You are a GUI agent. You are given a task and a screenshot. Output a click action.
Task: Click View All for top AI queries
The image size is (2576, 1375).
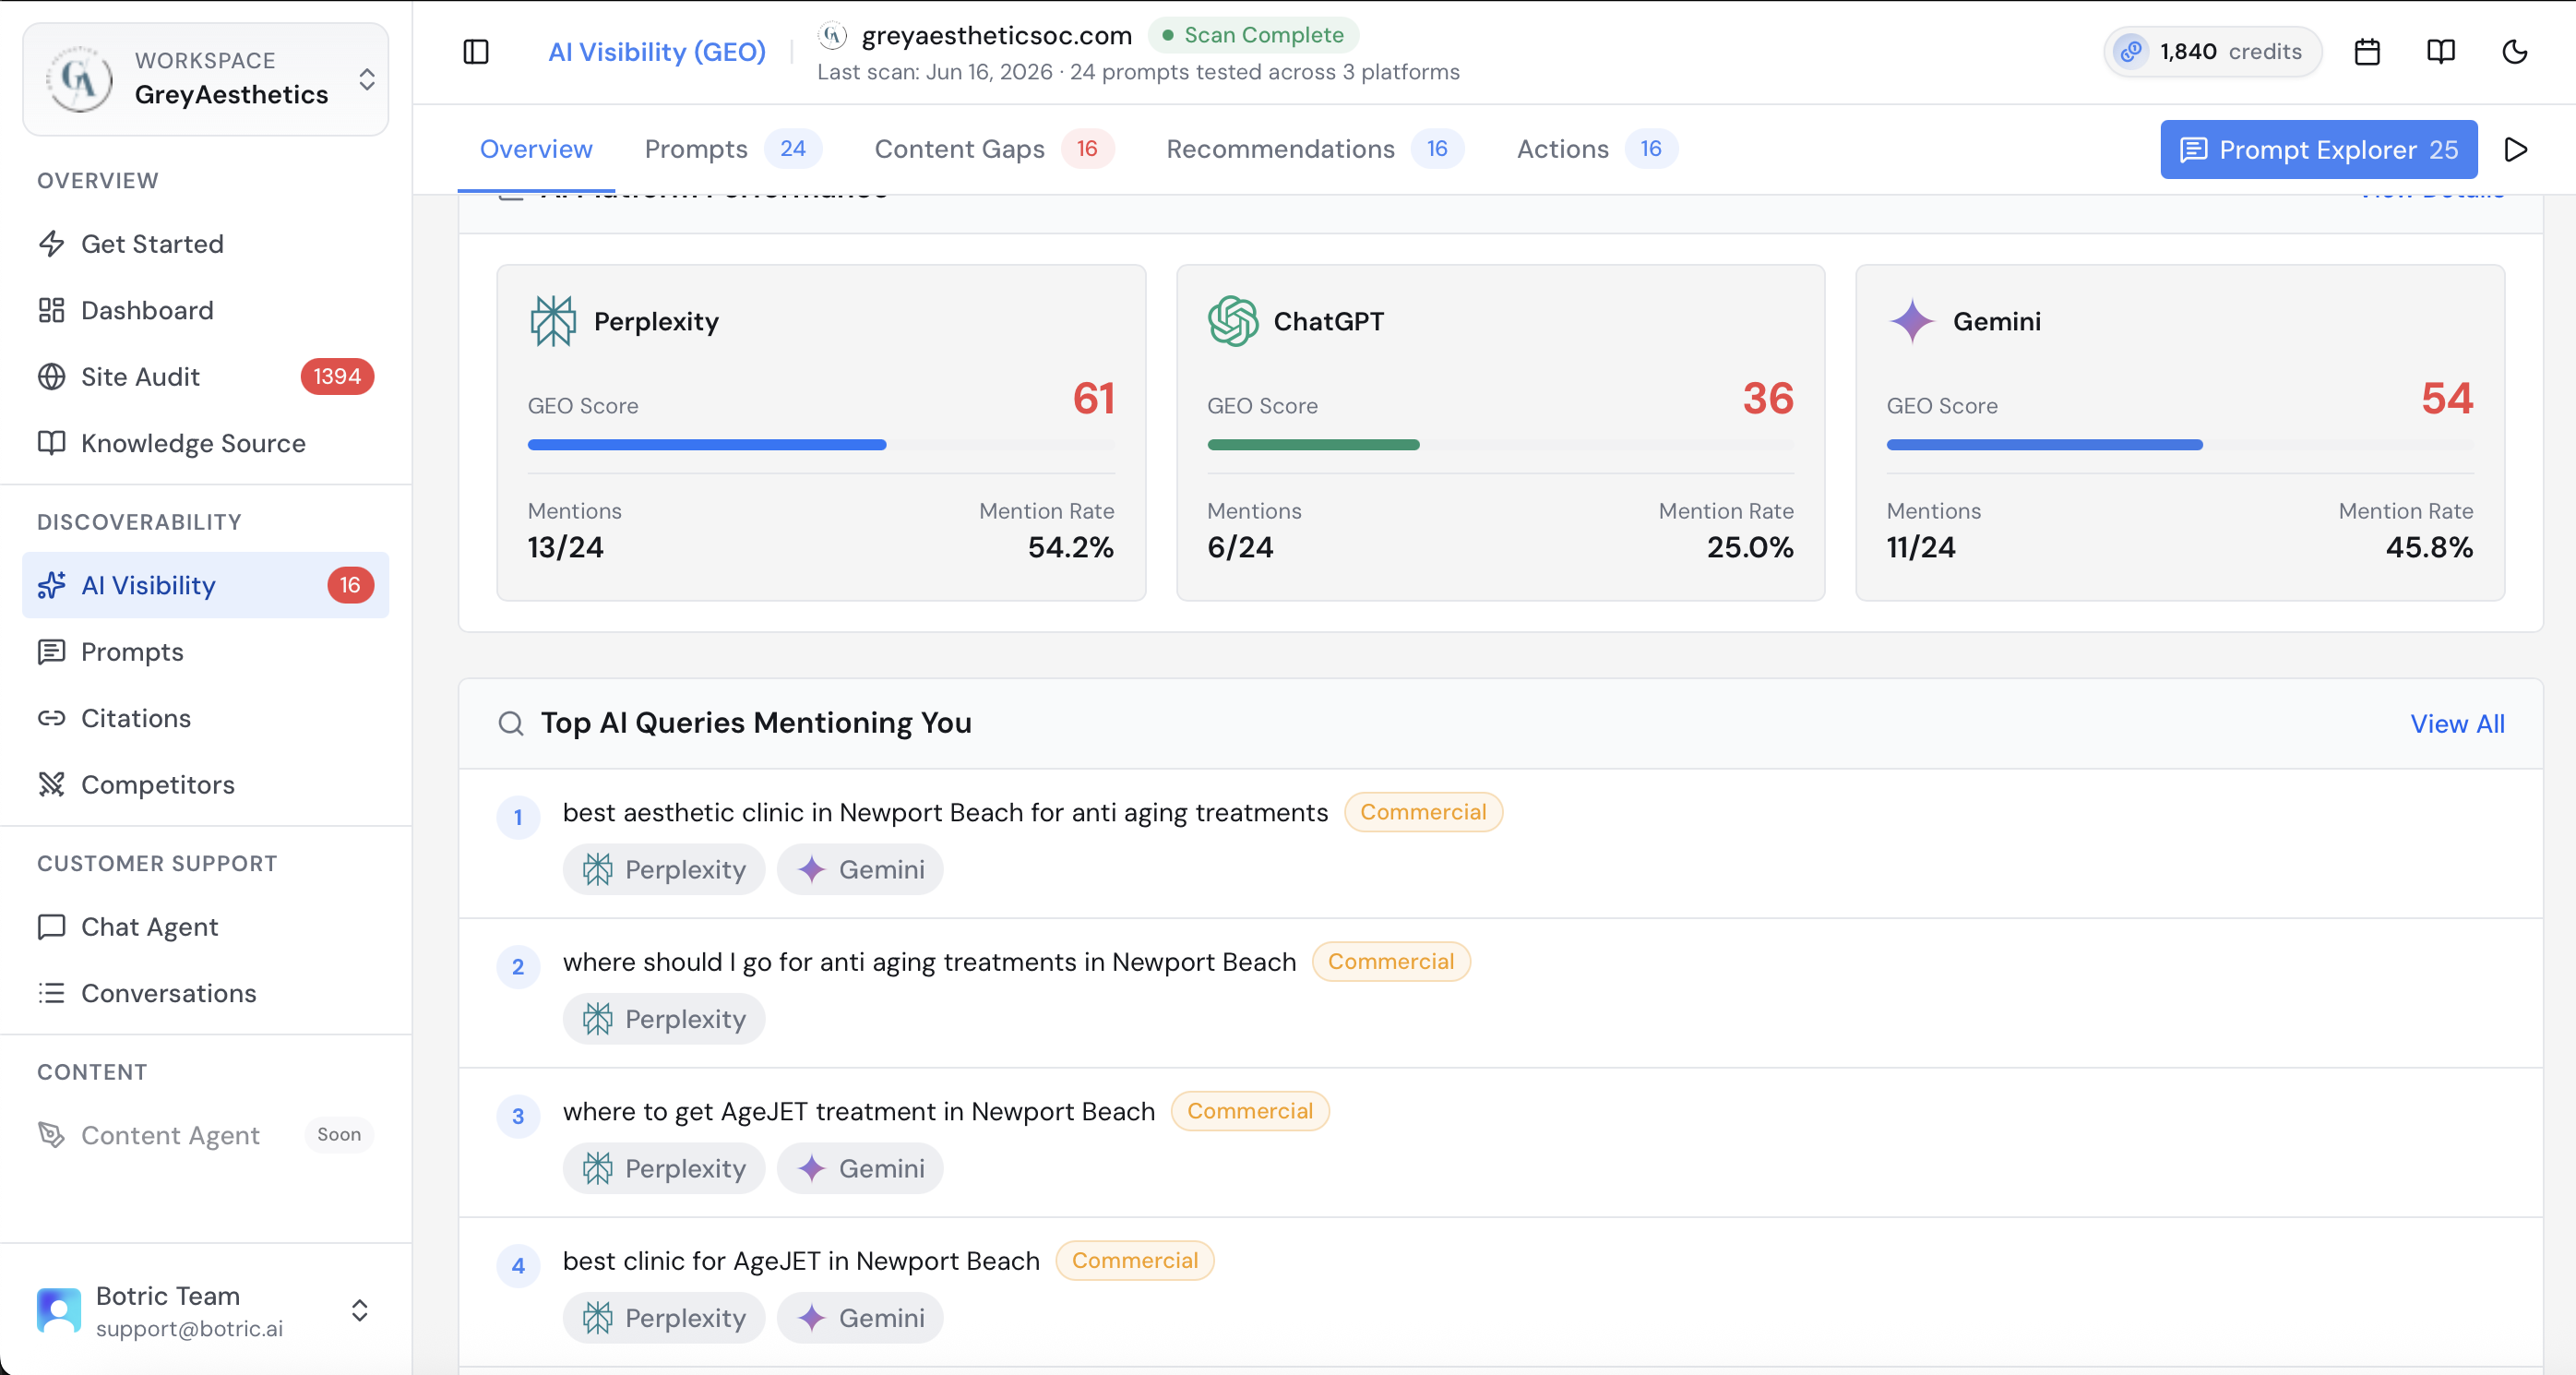(x=2457, y=723)
